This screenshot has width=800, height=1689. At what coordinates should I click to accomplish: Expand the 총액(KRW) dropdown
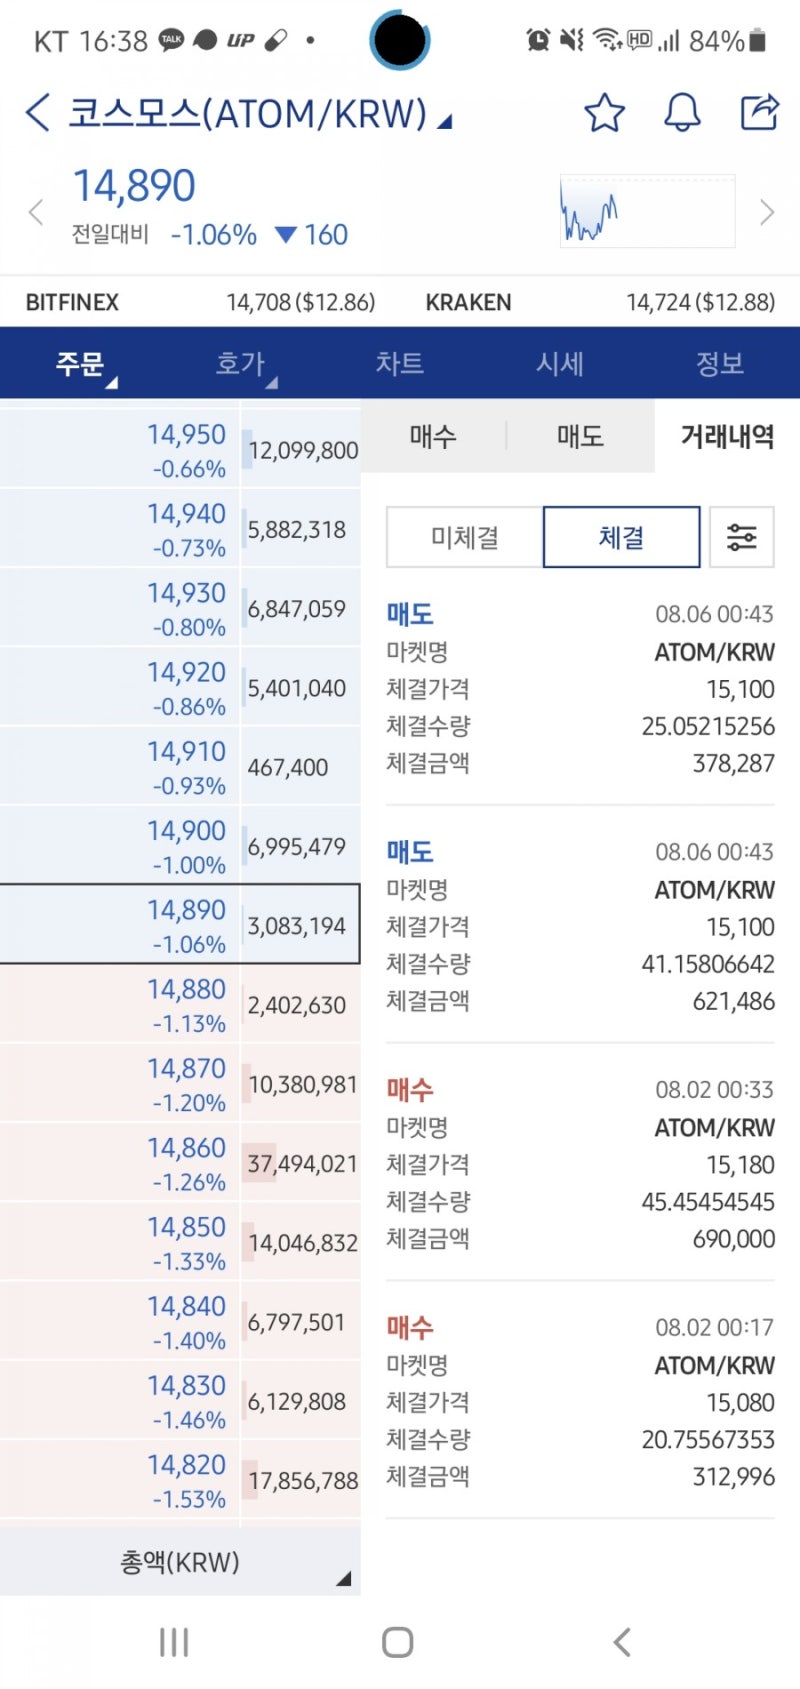(x=180, y=1562)
